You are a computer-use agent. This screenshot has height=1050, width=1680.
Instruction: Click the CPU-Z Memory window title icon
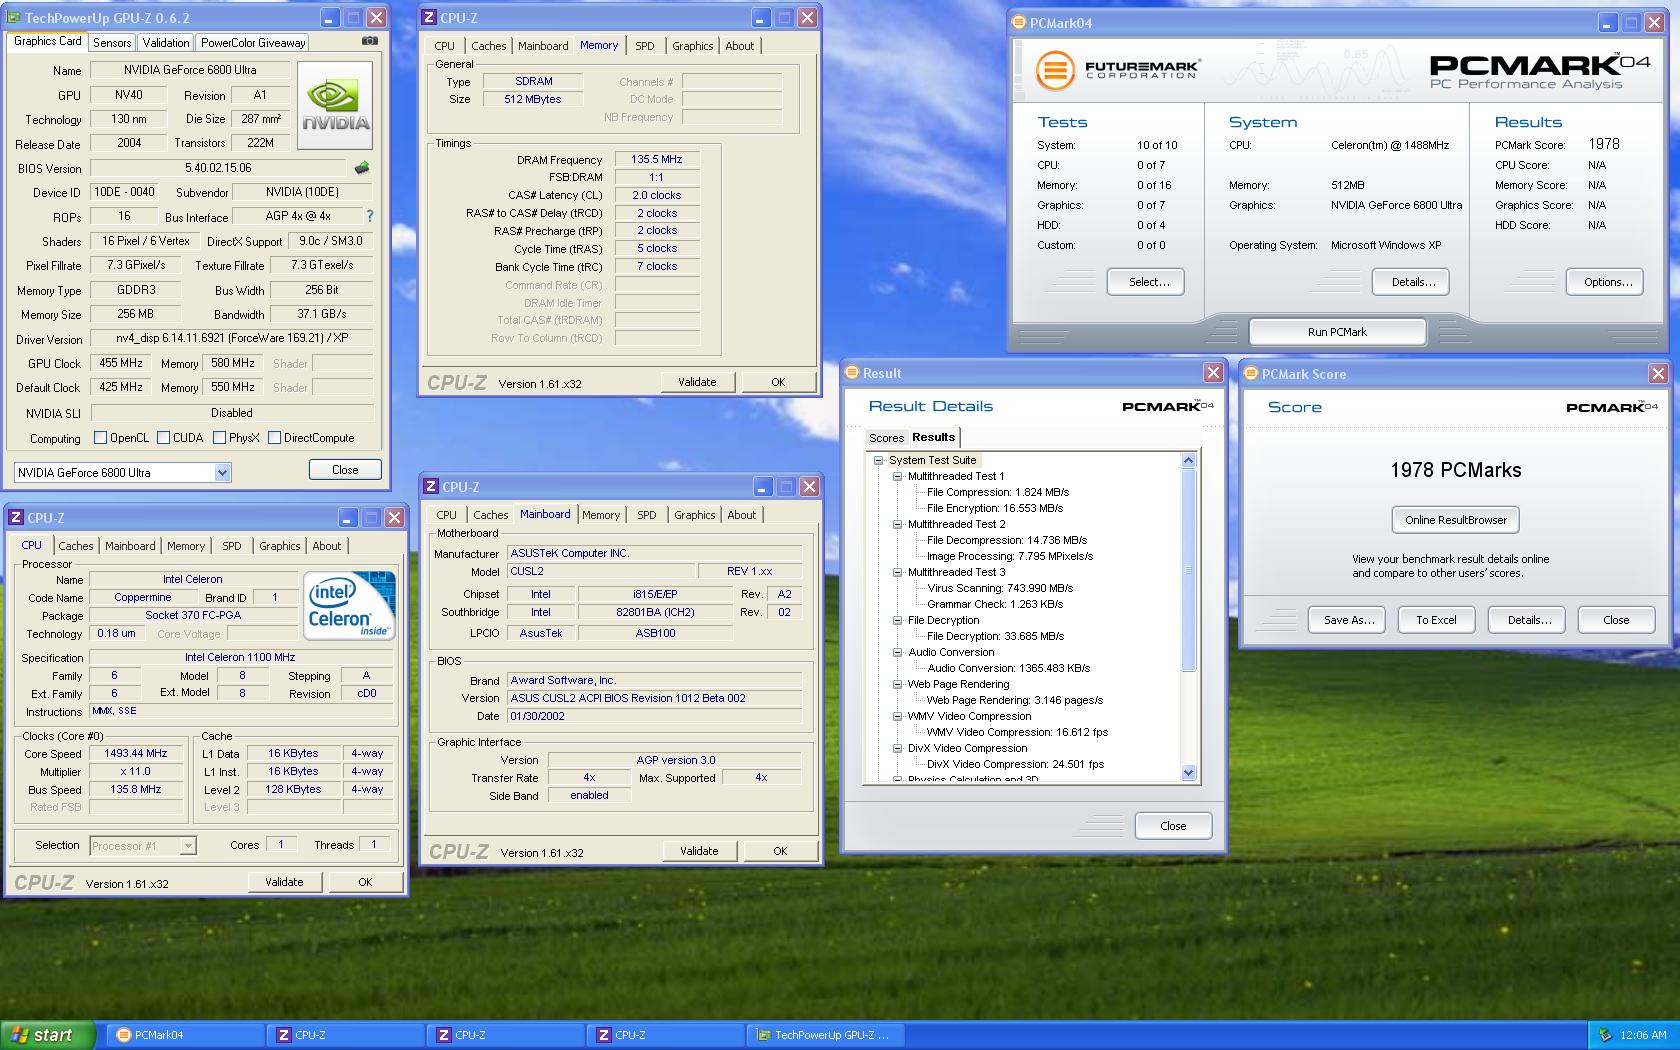430,17
